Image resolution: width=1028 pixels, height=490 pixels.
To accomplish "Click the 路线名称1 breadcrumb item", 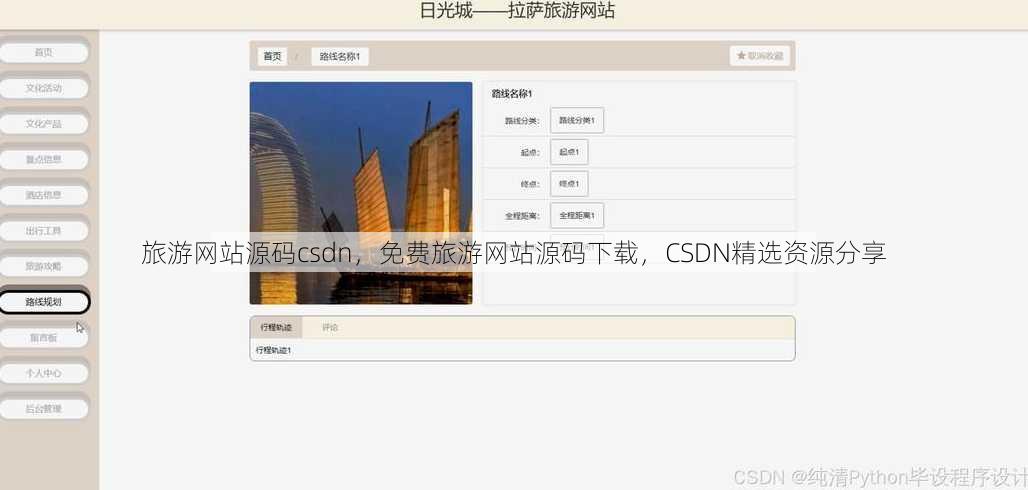I will click(x=340, y=56).
